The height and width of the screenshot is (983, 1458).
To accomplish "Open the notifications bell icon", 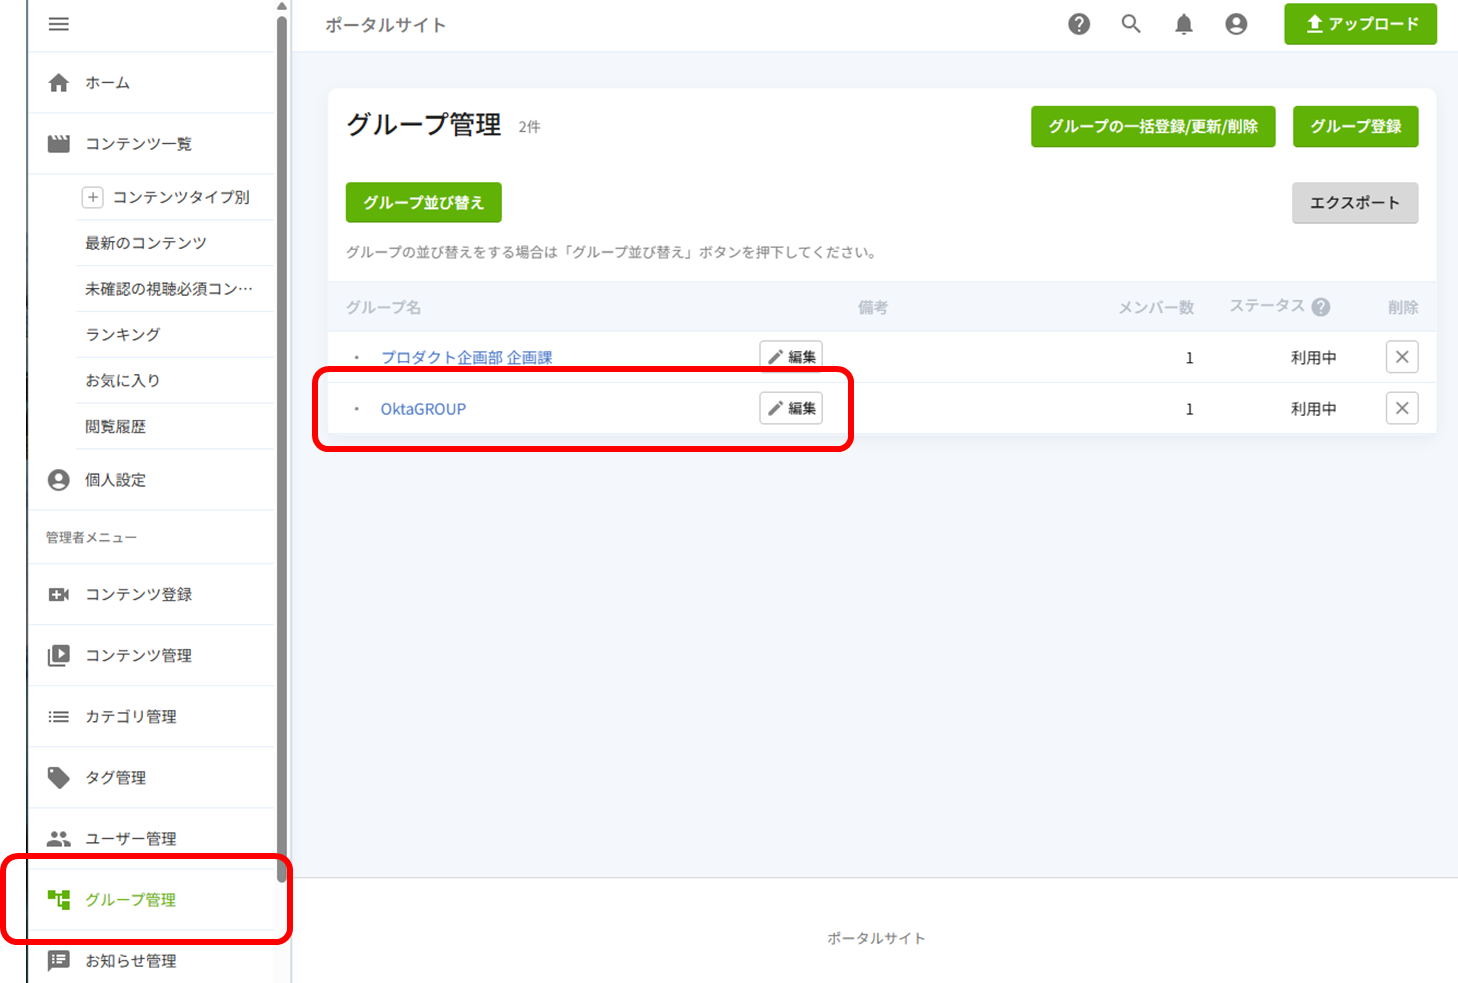I will (x=1184, y=24).
